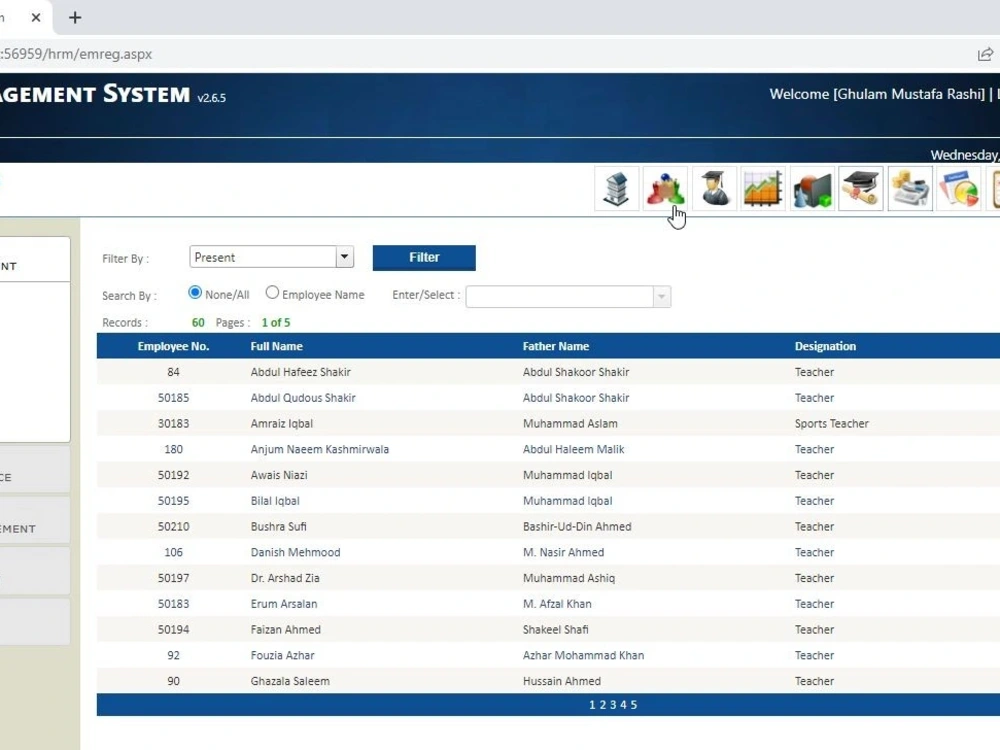The width and height of the screenshot is (1000, 750).
Task: Select employee Bilal Iqbal
Action: (275, 501)
